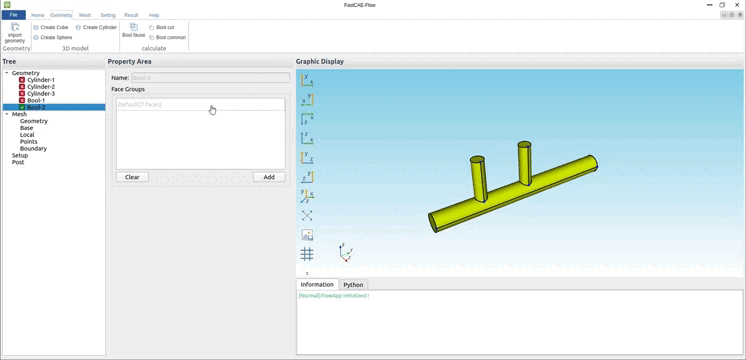Screen dimensions: 746x360
Task: Run the Bool fause operation
Action: (134, 30)
